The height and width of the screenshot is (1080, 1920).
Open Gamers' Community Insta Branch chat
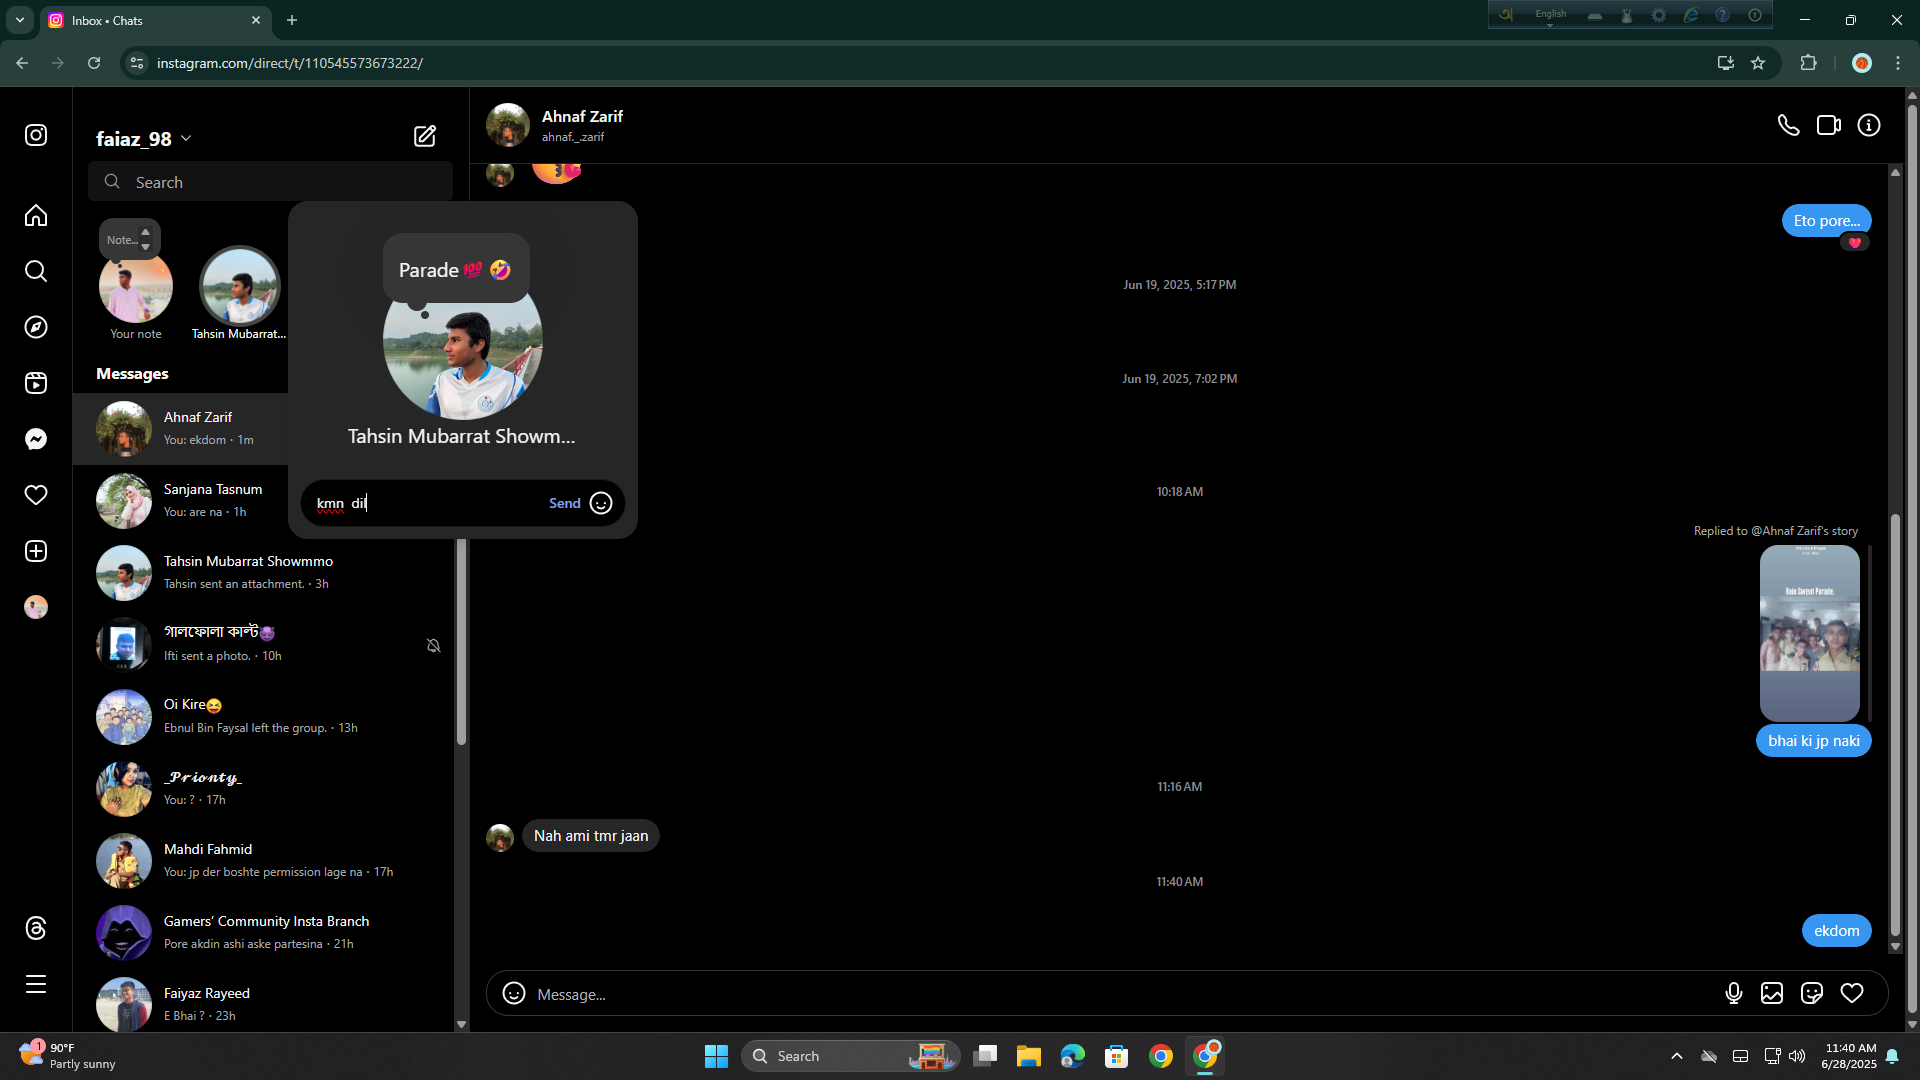coord(263,932)
